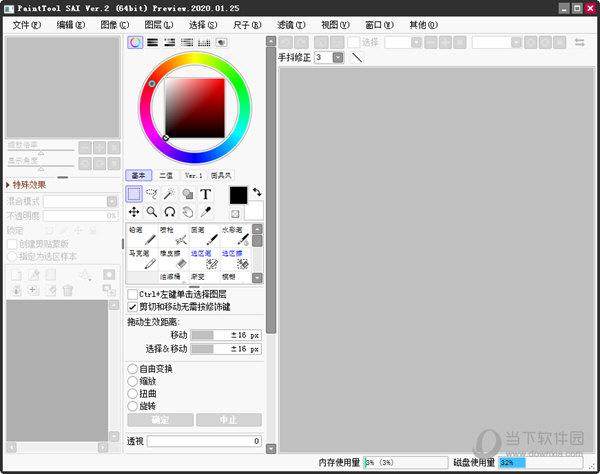Click the delete layer trash icon
This screenshot has width=600, height=474.
(68, 290)
